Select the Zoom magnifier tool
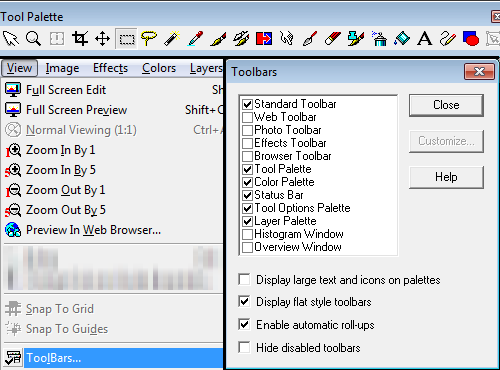This screenshot has width=500, height=370. 33,39
